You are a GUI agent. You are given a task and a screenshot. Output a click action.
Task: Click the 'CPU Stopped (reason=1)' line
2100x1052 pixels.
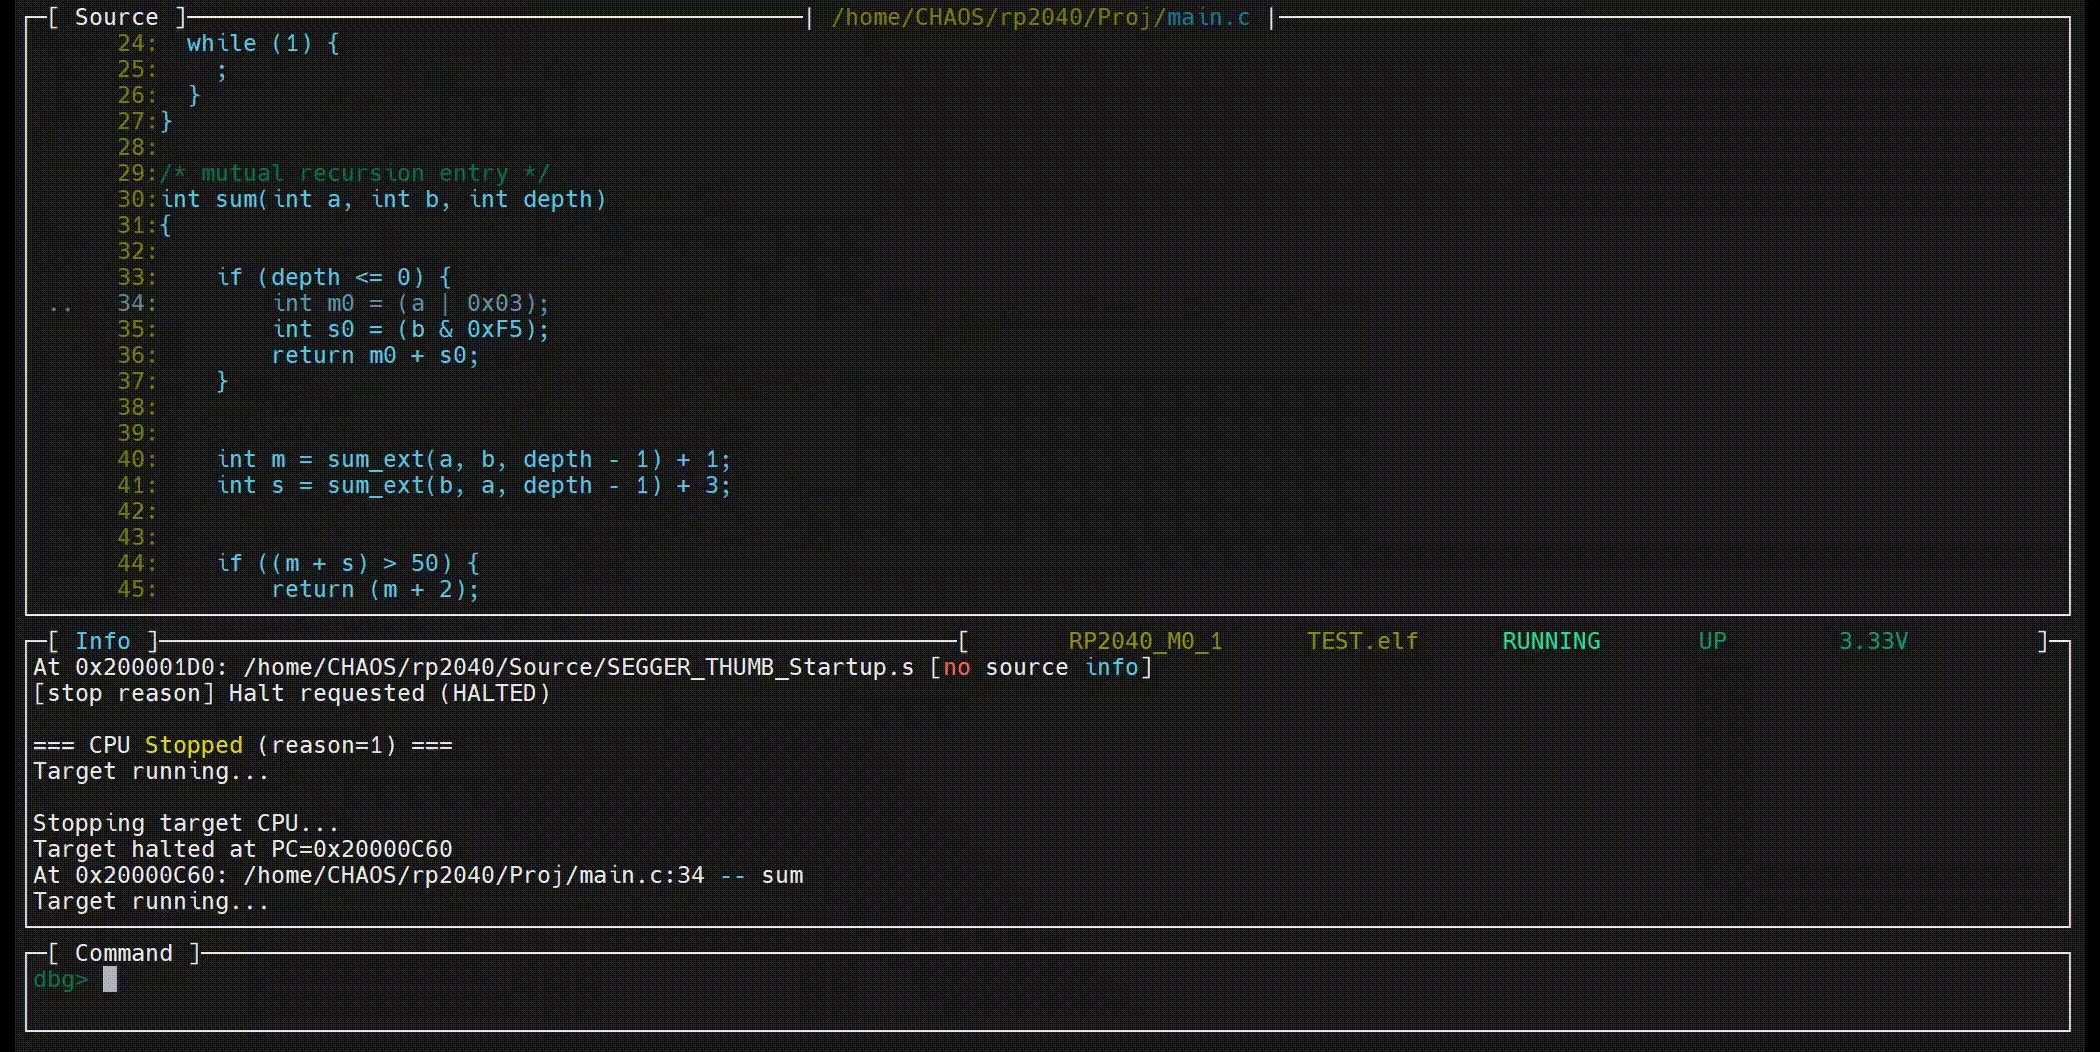point(242,745)
